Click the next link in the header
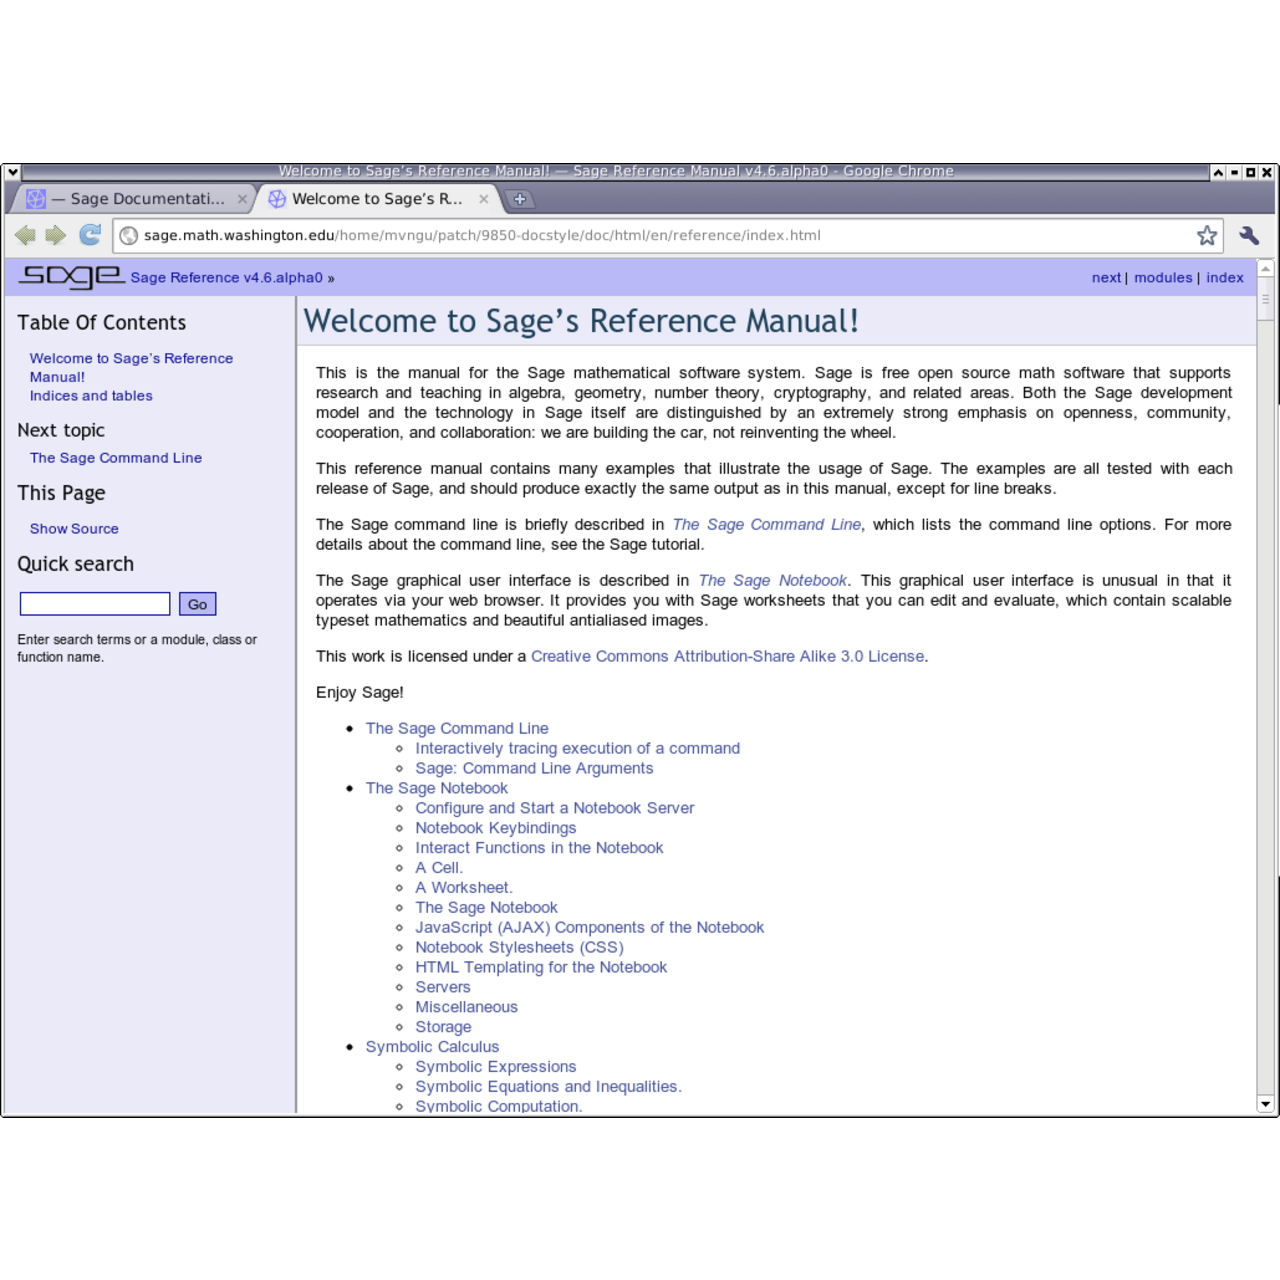1280x1280 pixels. pyautogui.click(x=1106, y=277)
